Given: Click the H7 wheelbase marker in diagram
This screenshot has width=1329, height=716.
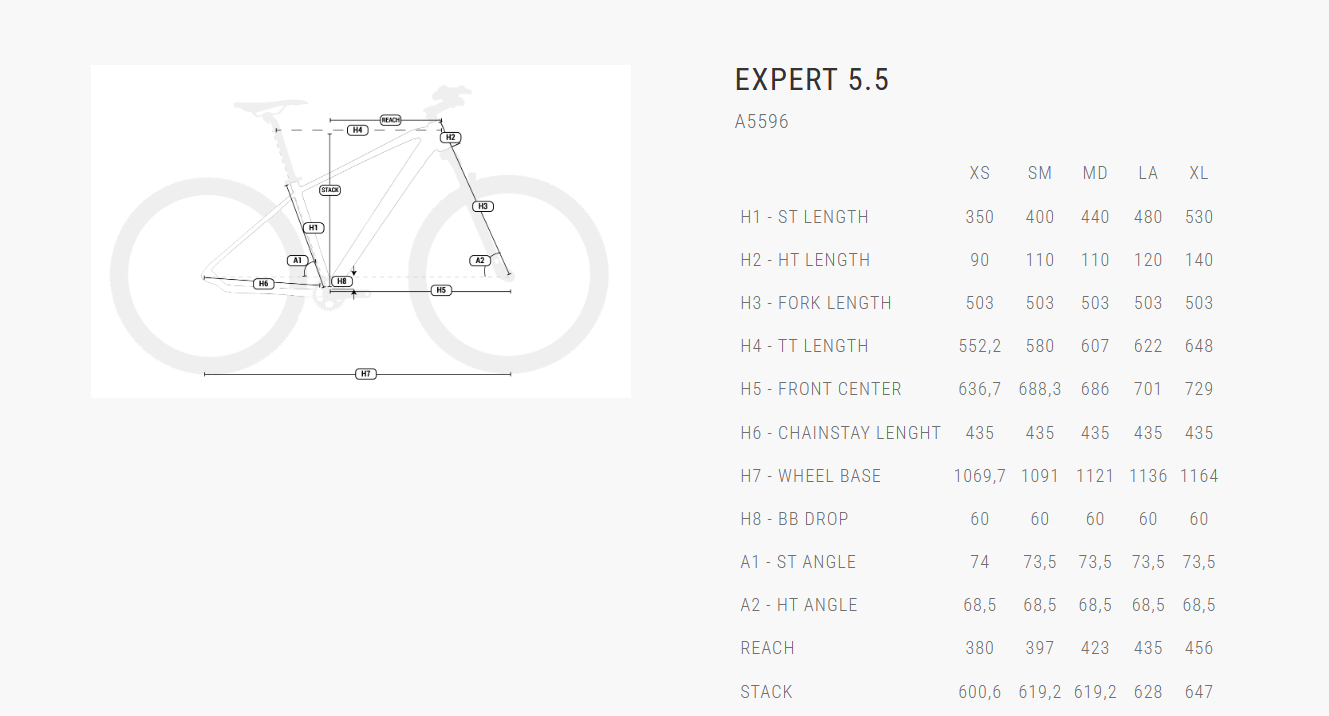Looking at the screenshot, I should point(366,374).
